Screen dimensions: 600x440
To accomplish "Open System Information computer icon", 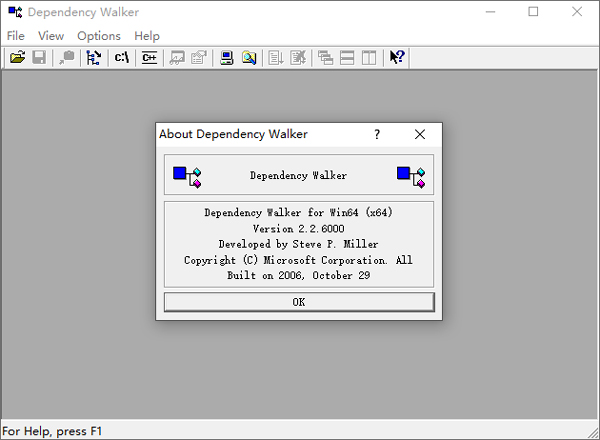I will (x=227, y=58).
